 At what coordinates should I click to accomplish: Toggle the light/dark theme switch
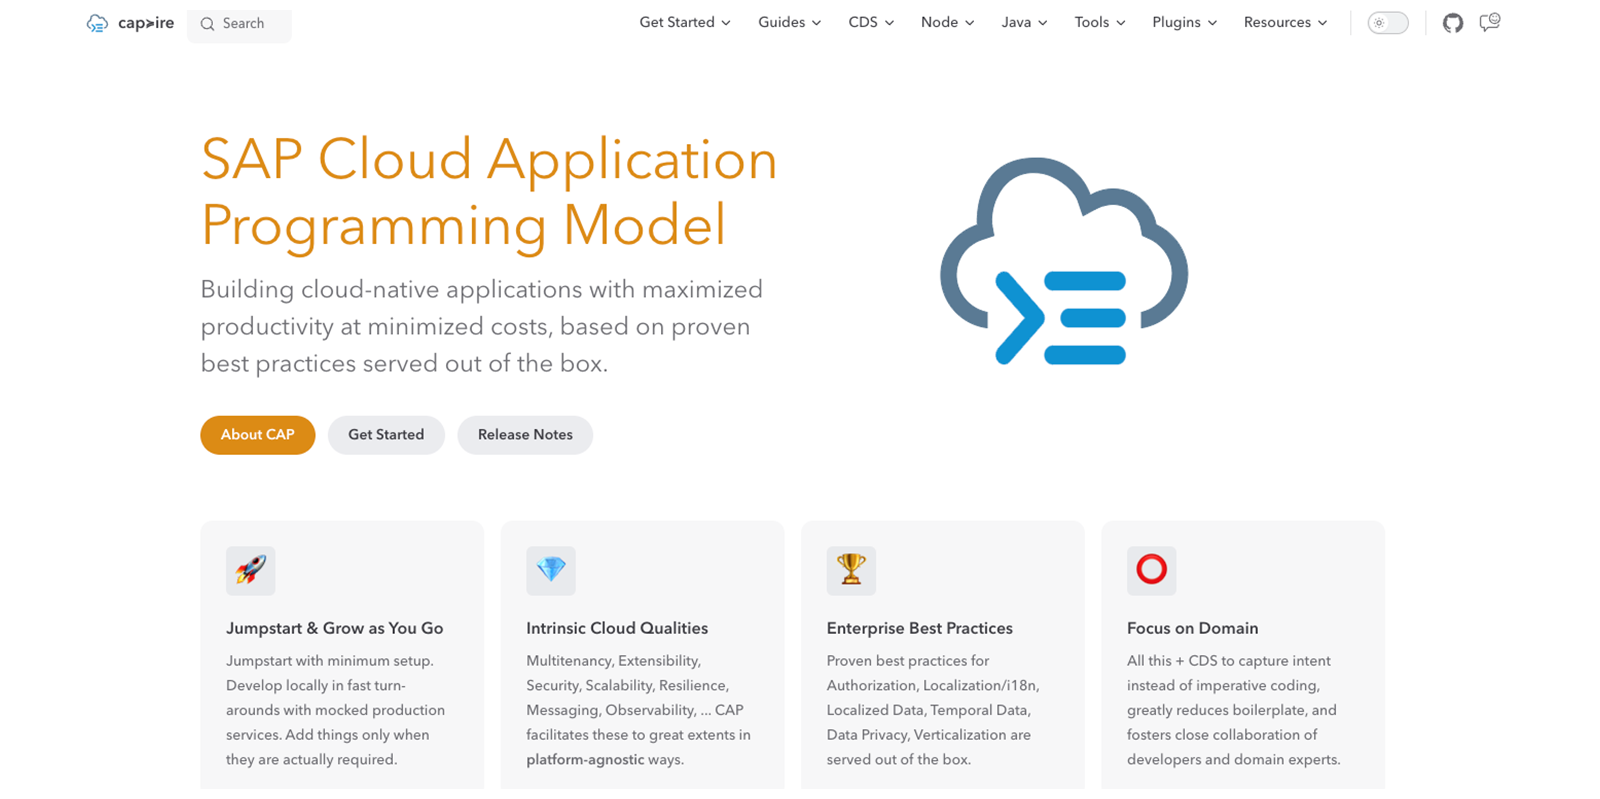[1388, 23]
